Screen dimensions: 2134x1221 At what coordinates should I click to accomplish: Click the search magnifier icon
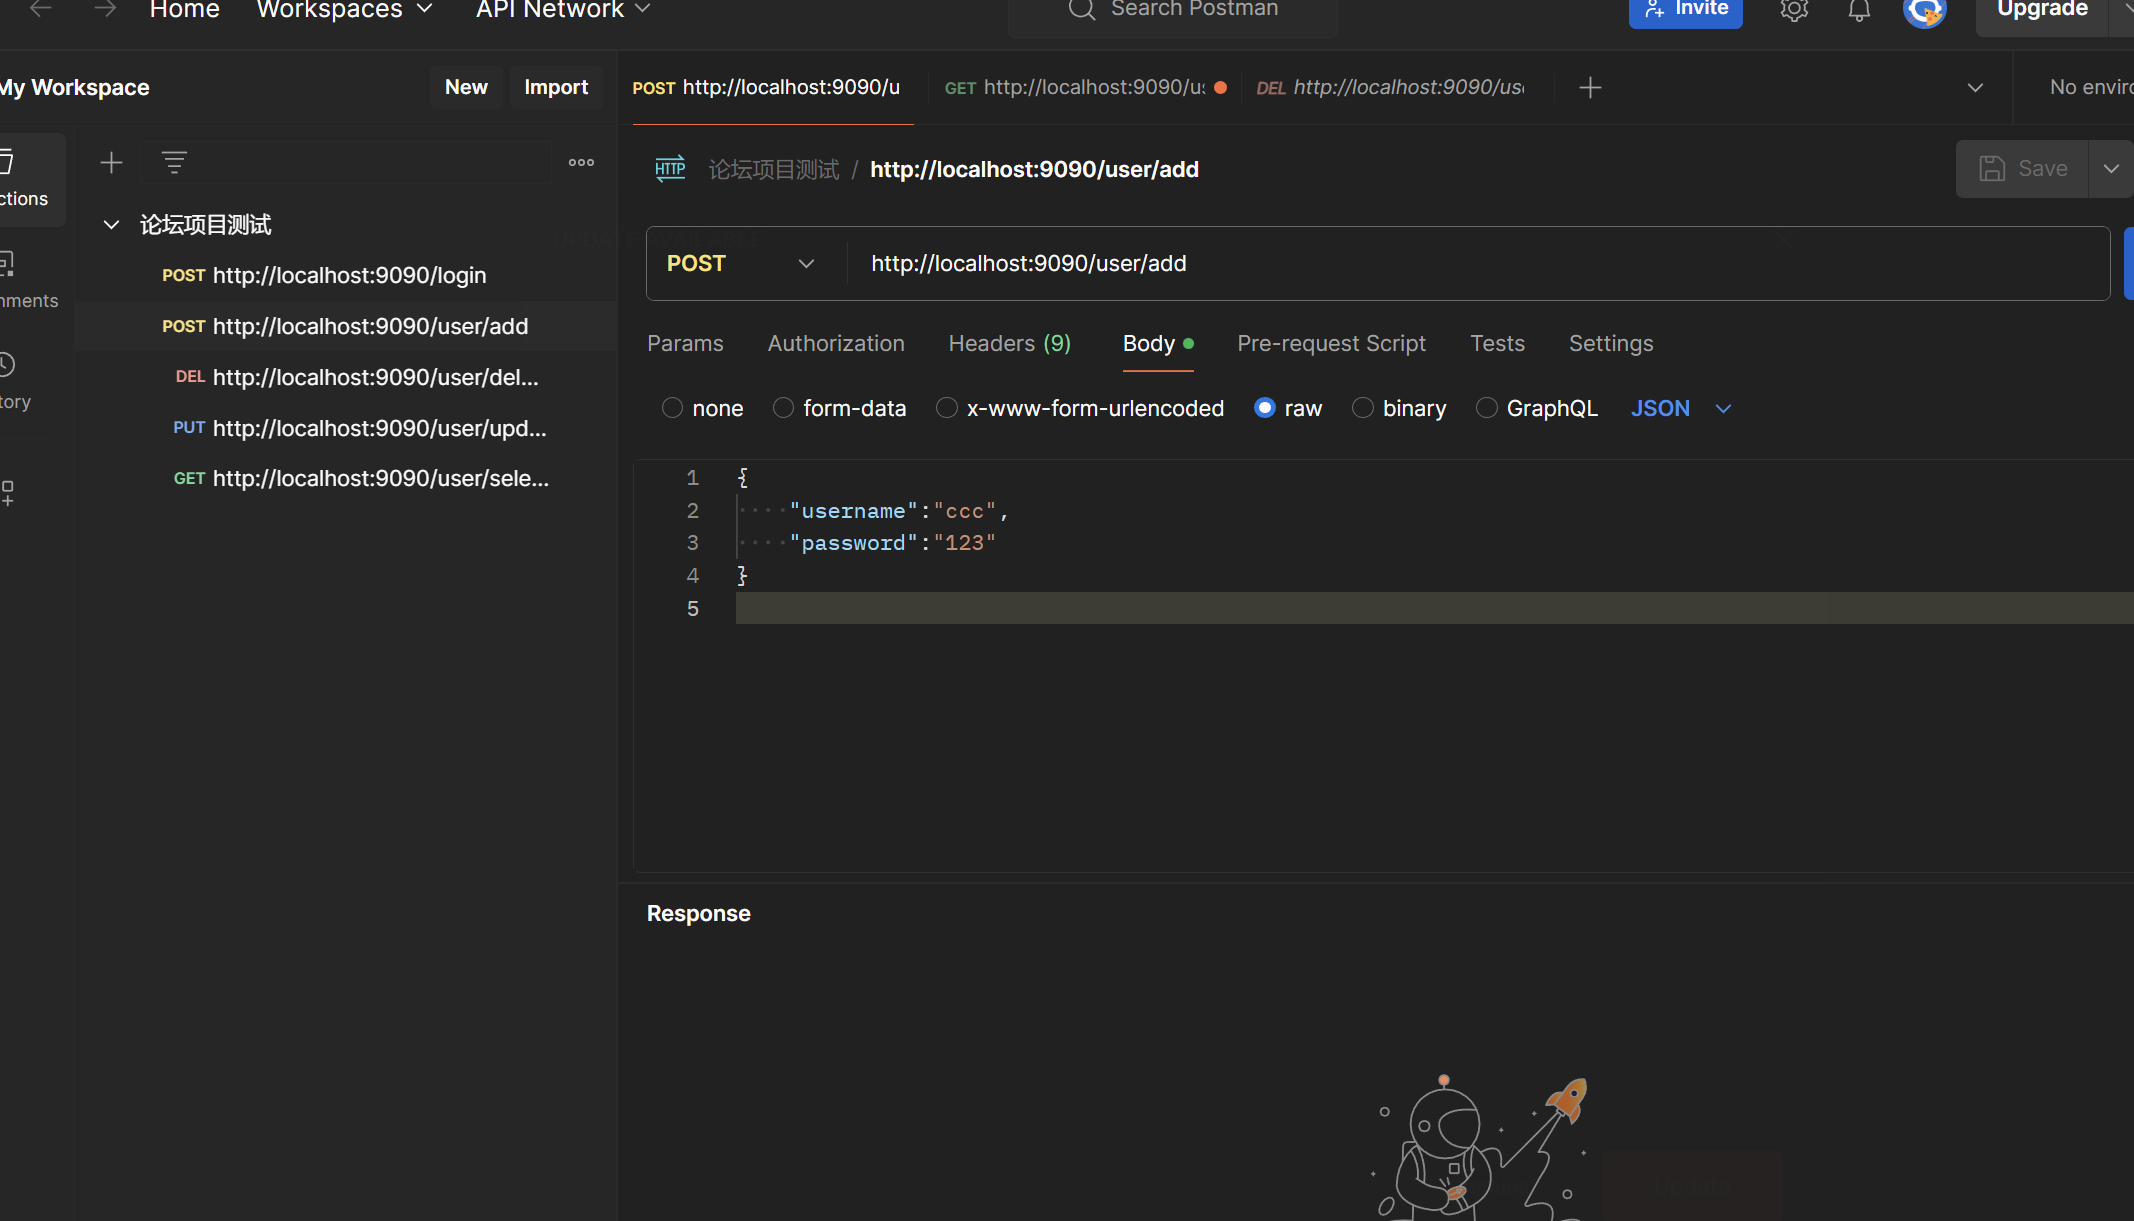pyautogui.click(x=1081, y=9)
